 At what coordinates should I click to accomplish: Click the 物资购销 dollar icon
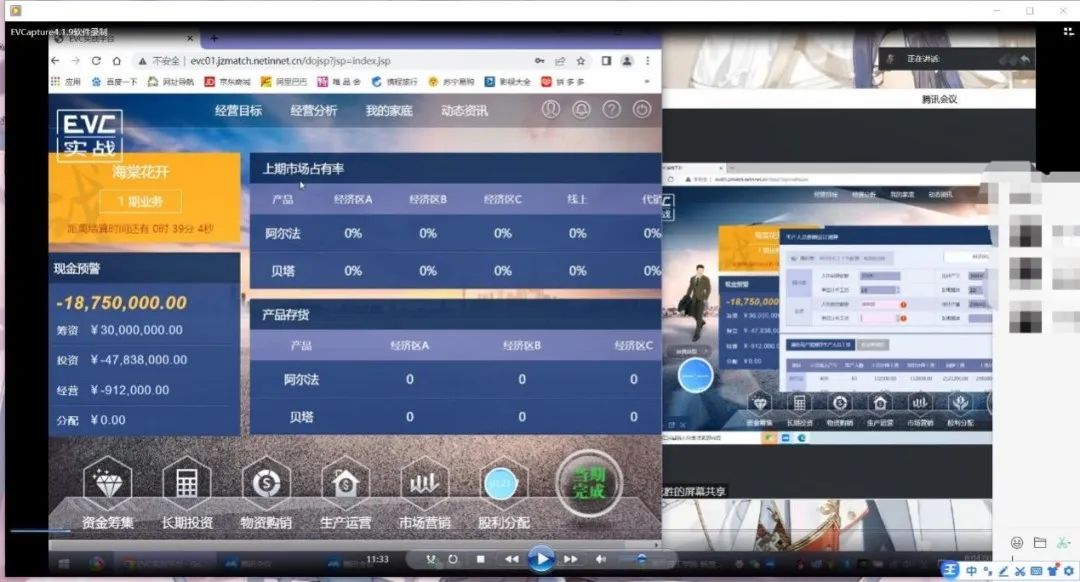pyautogui.click(x=266, y=485)
